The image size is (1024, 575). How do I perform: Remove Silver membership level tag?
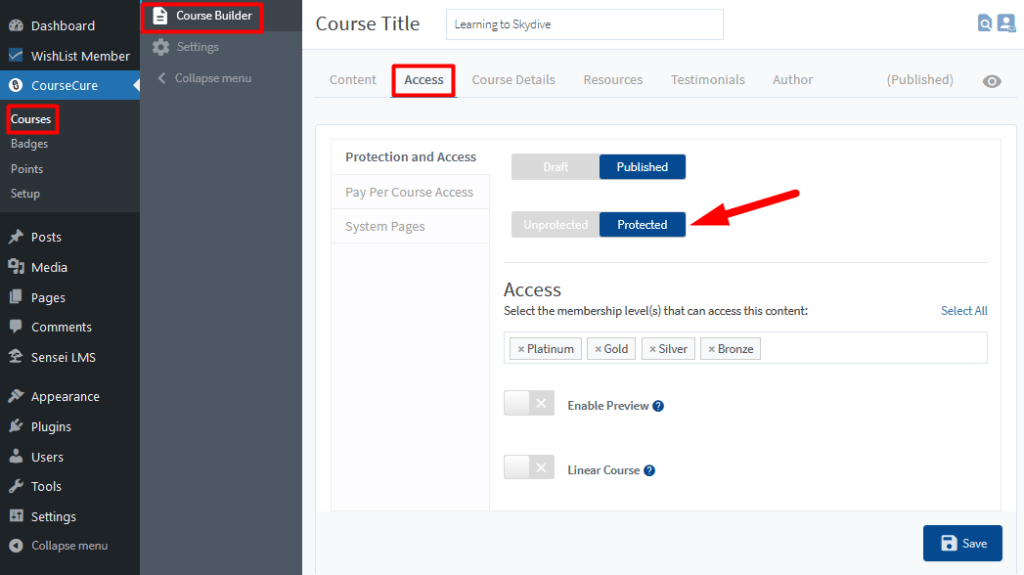coord(652,349)
